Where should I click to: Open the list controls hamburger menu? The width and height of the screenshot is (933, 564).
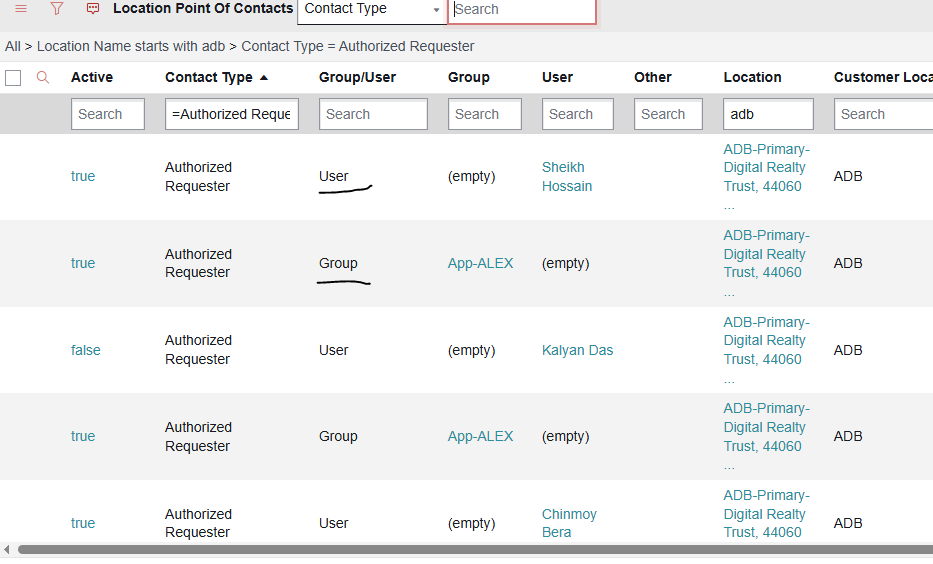[21, 9]
